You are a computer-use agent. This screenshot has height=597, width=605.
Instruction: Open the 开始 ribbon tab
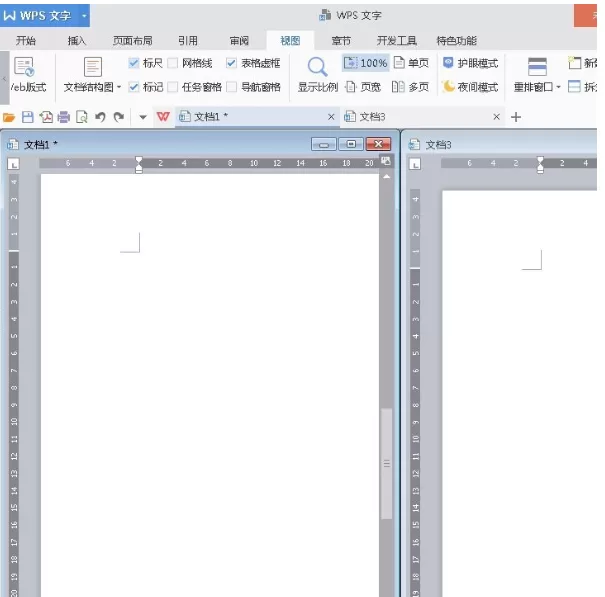tap(26, 41)
